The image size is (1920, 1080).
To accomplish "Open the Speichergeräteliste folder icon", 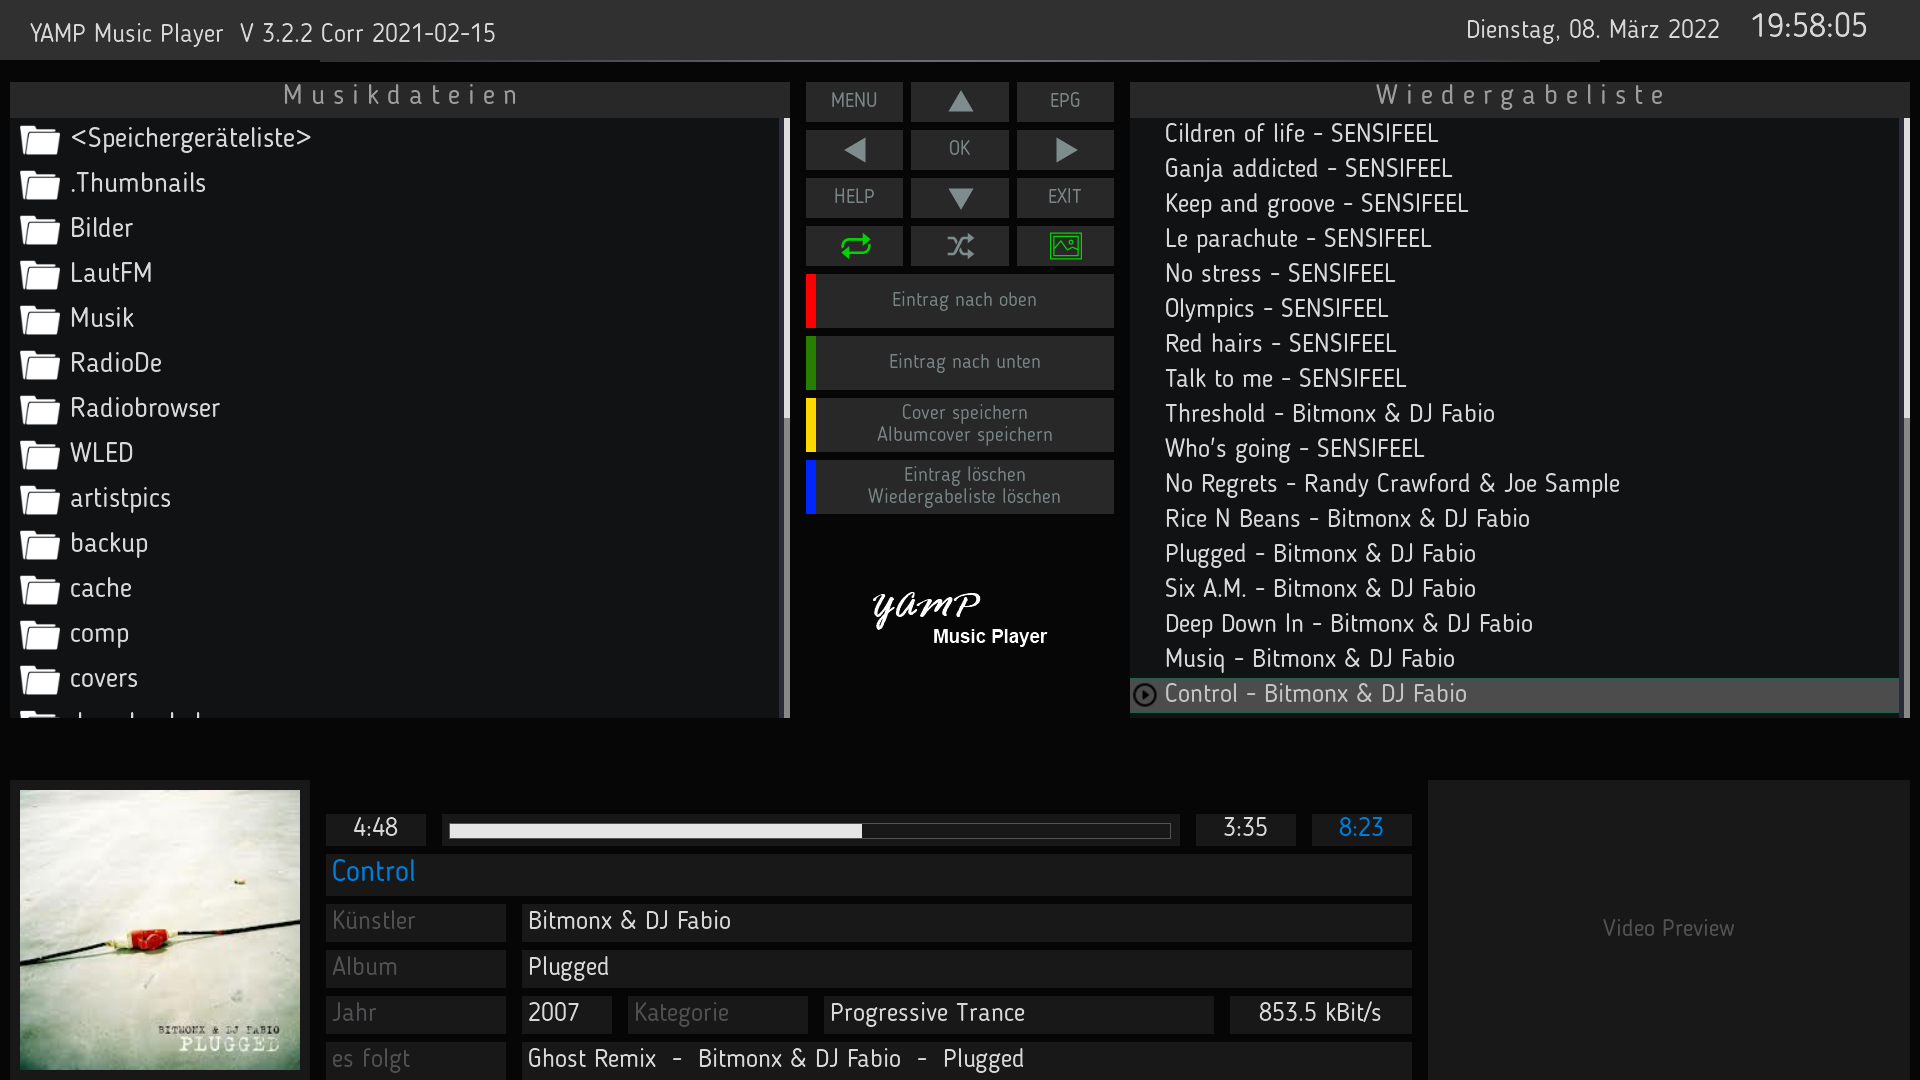I will pos(40,140).
